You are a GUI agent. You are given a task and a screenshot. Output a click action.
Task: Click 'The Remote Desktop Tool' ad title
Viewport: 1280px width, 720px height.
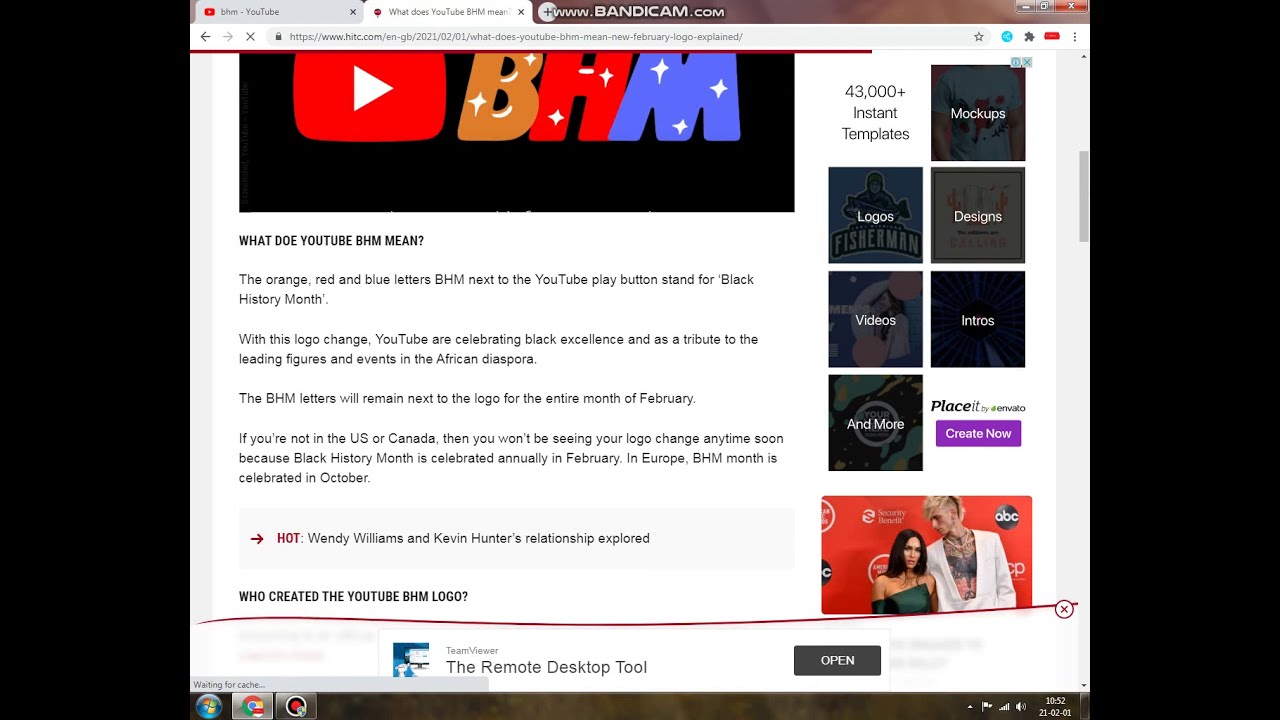546,667
